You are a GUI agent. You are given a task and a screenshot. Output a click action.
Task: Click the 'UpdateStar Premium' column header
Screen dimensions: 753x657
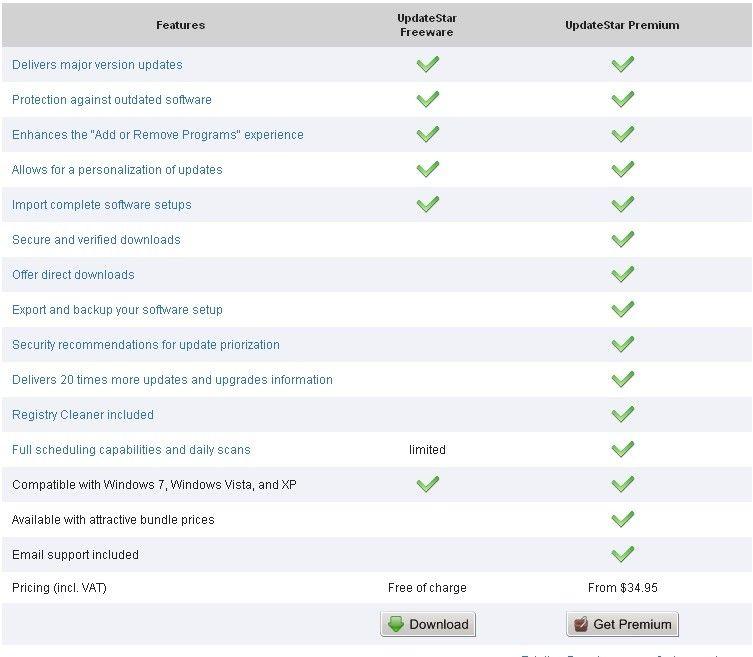click(621, 25)
